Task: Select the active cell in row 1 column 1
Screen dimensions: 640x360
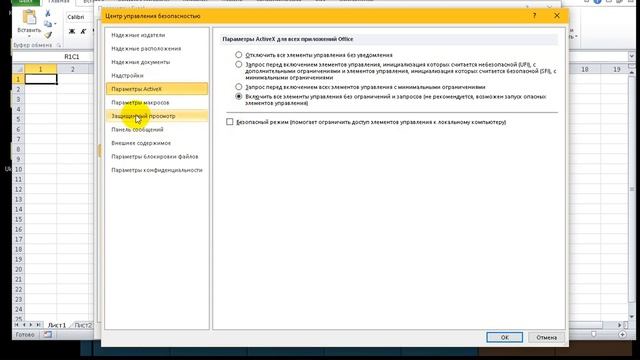Action: coord(41,79)
